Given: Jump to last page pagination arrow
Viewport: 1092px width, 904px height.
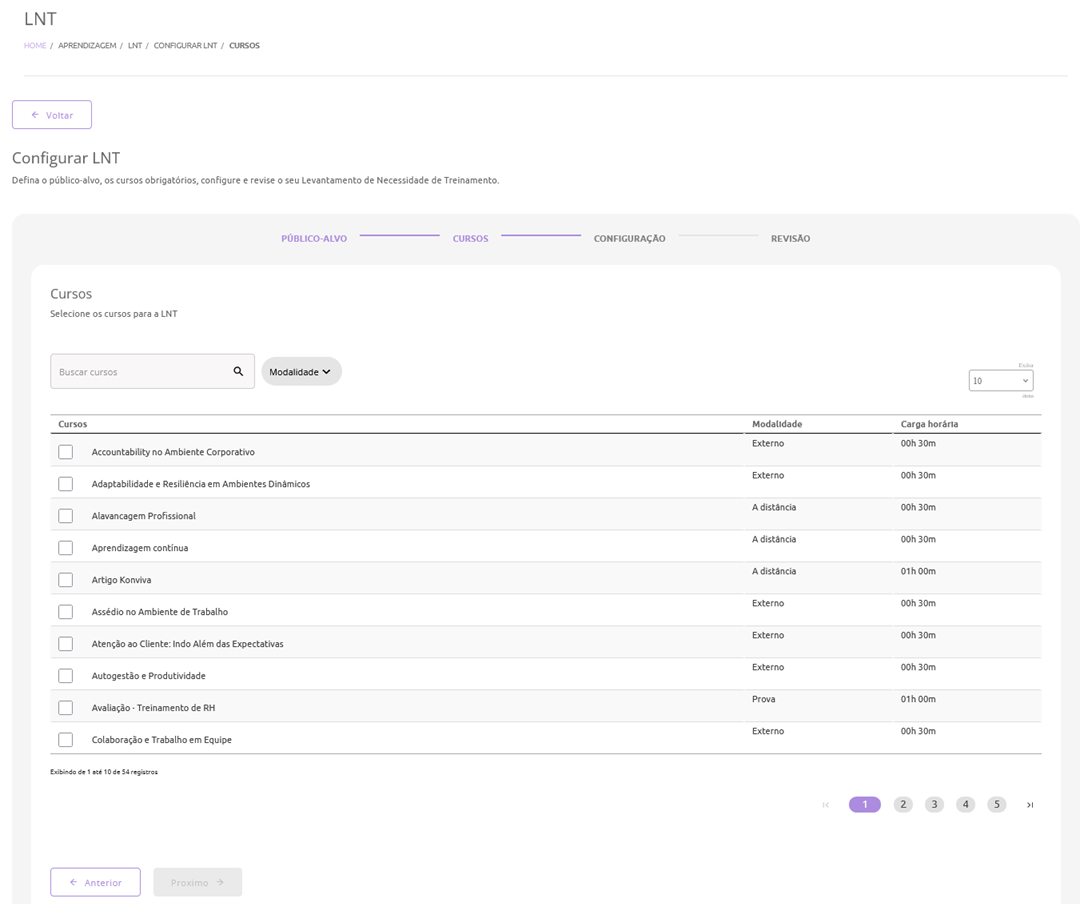Looking at the screenshot, I should coord(1030,805).
